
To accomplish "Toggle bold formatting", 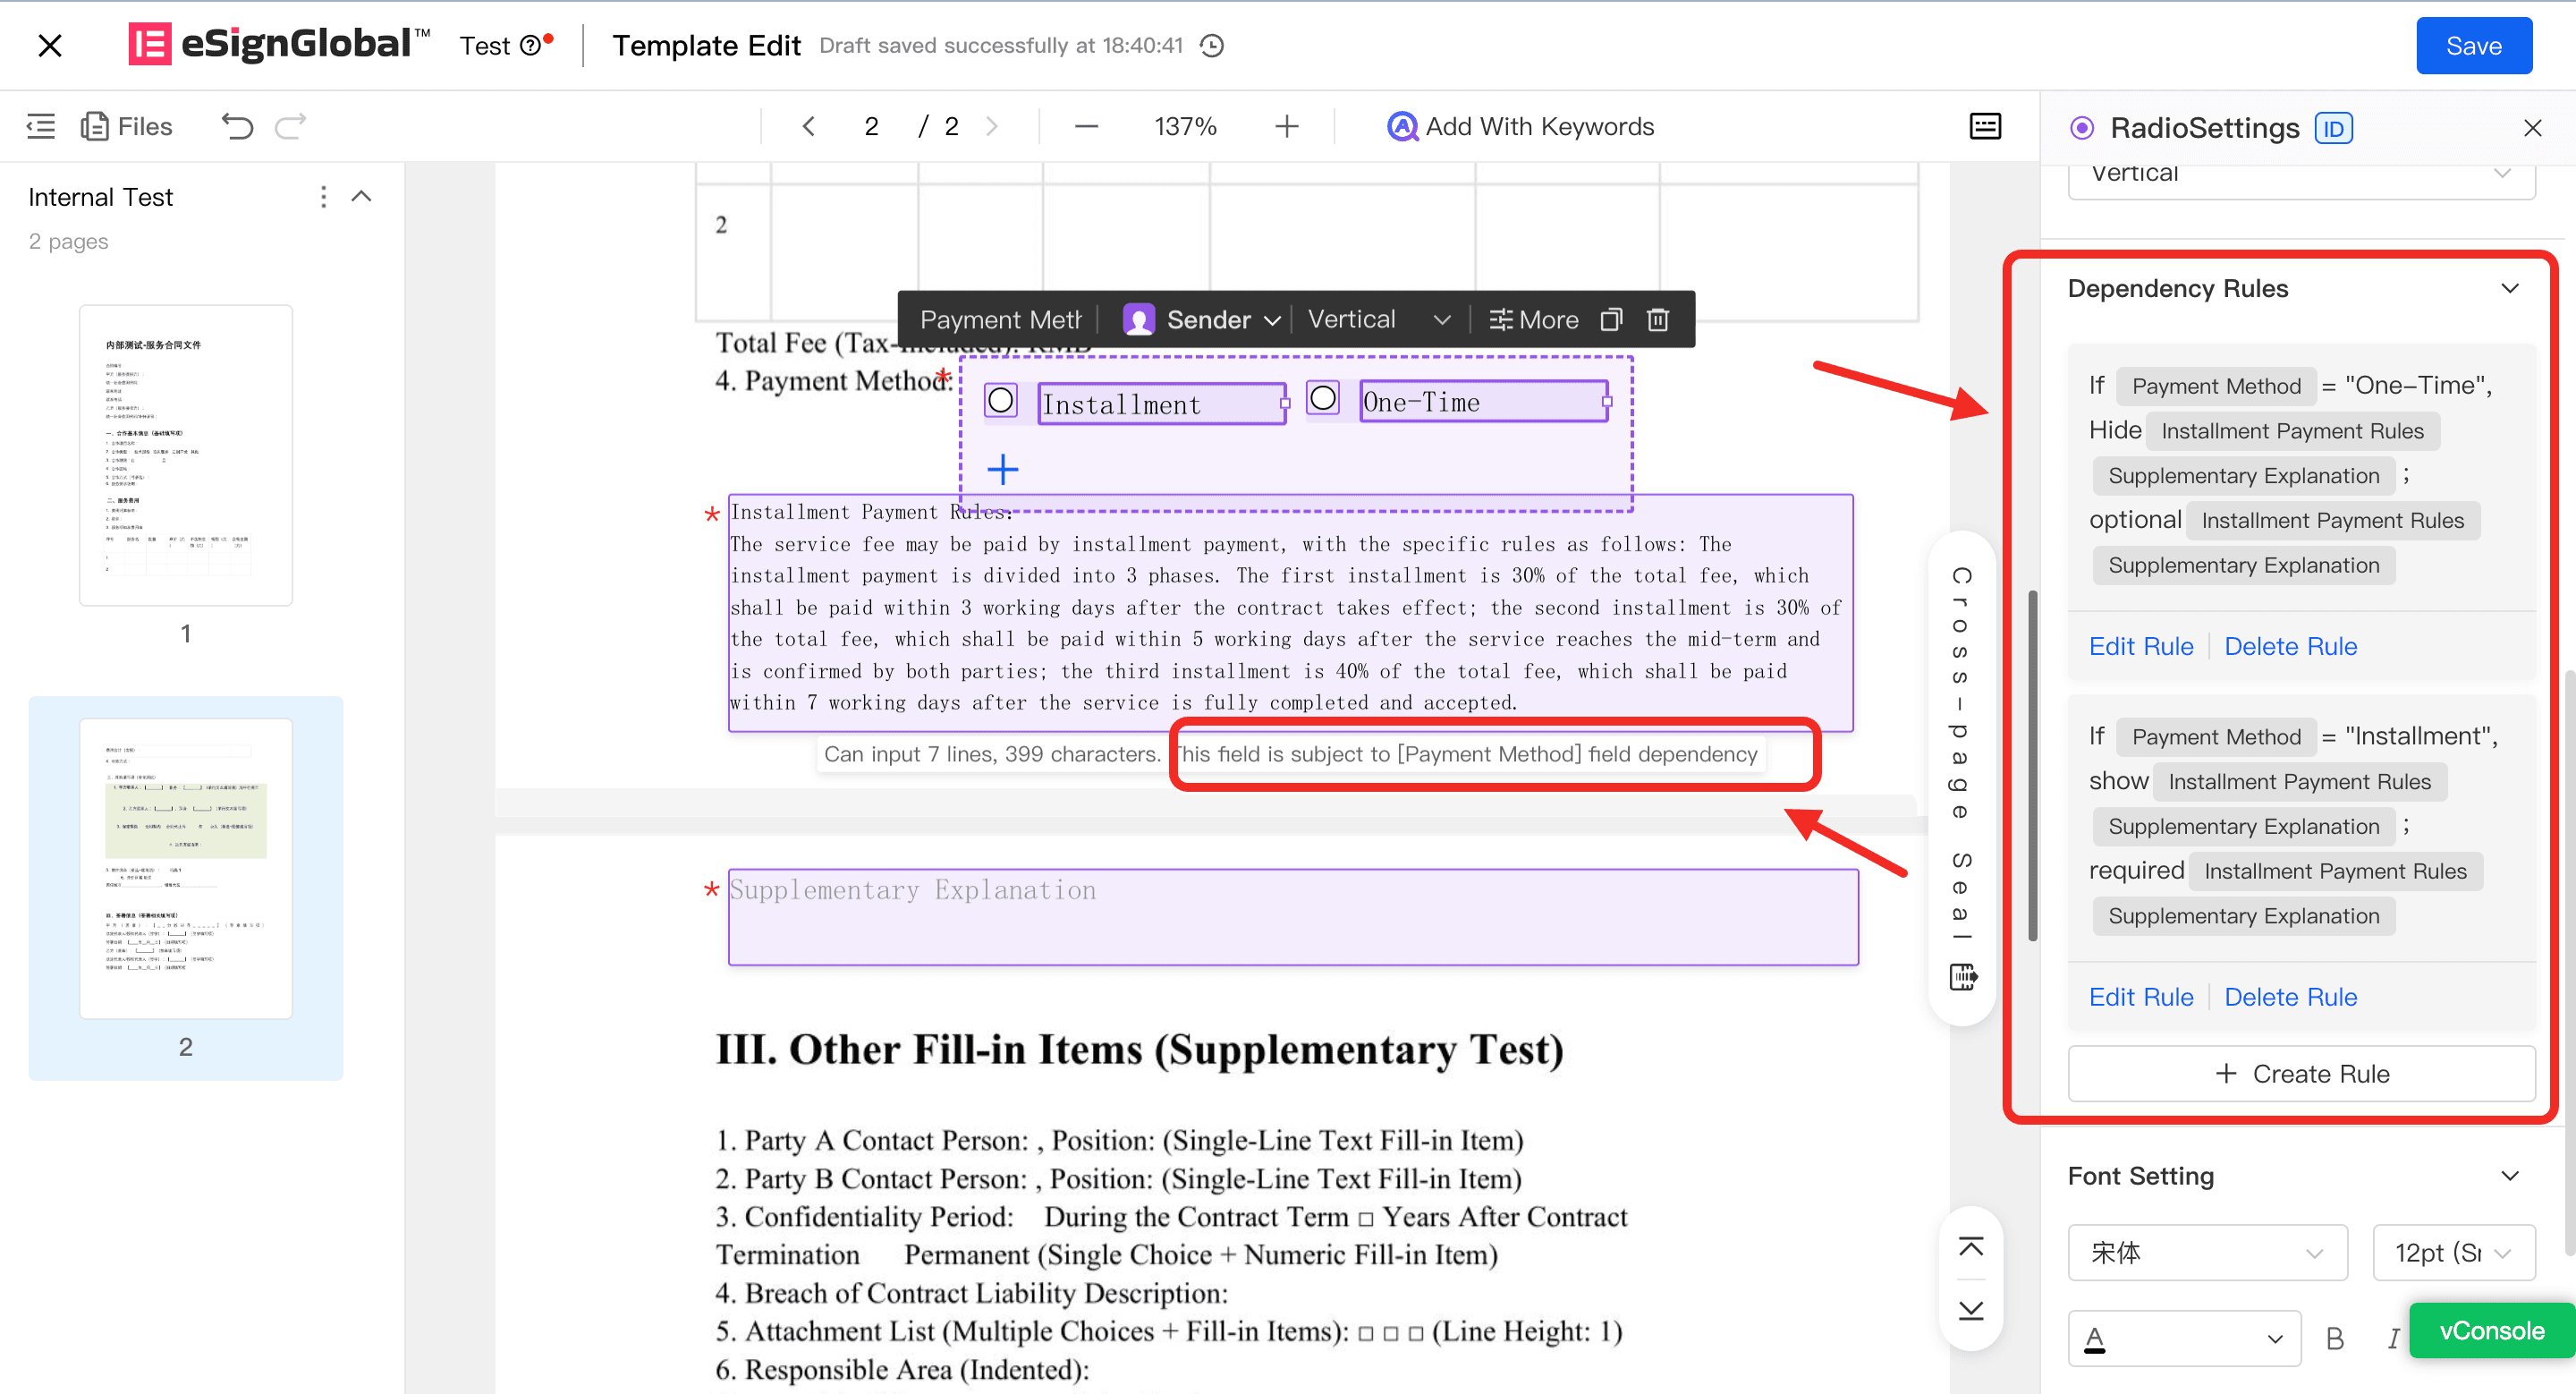I will [x=2335, y=1339].
